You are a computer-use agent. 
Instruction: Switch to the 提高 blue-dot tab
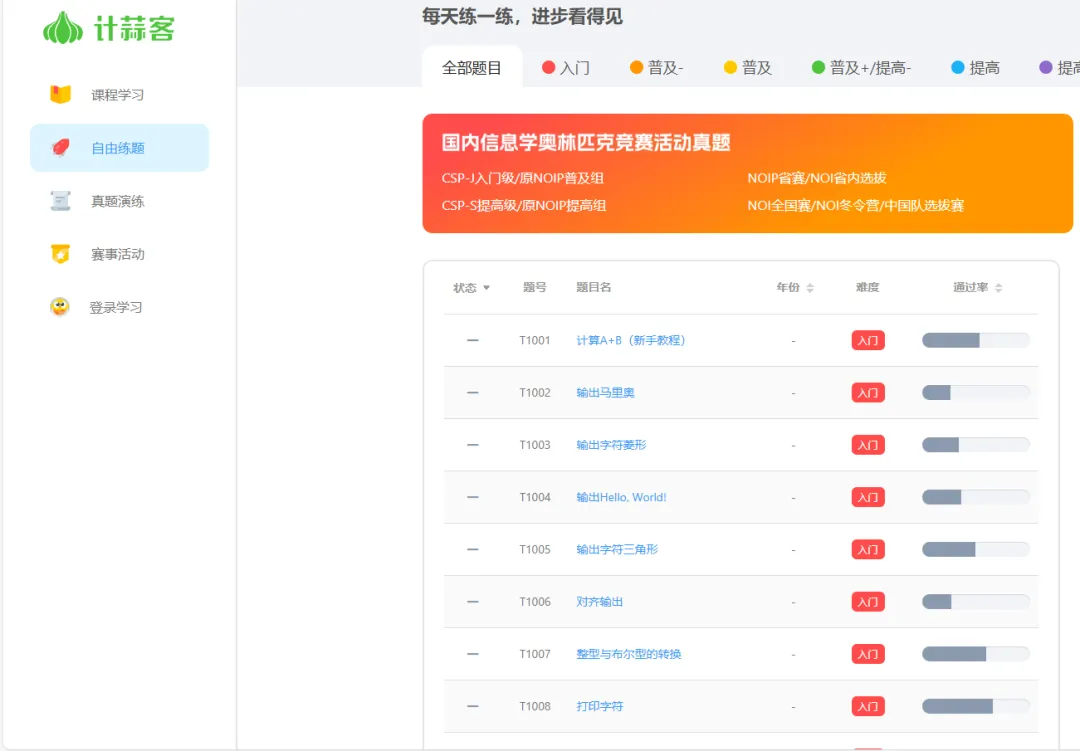click(975, 68)
